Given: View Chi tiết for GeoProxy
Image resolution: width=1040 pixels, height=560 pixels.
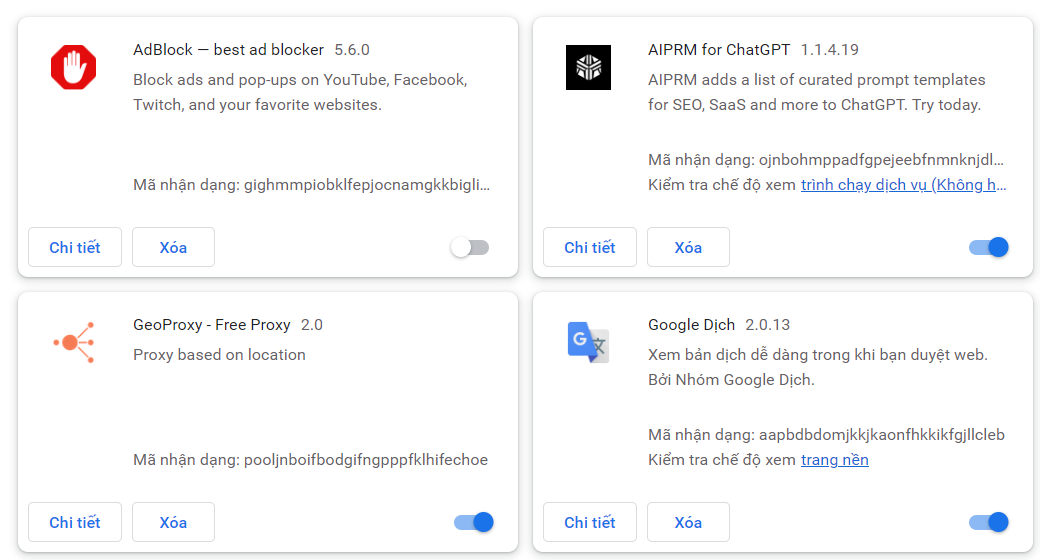Looking at the screenshot, I should 75,522.
